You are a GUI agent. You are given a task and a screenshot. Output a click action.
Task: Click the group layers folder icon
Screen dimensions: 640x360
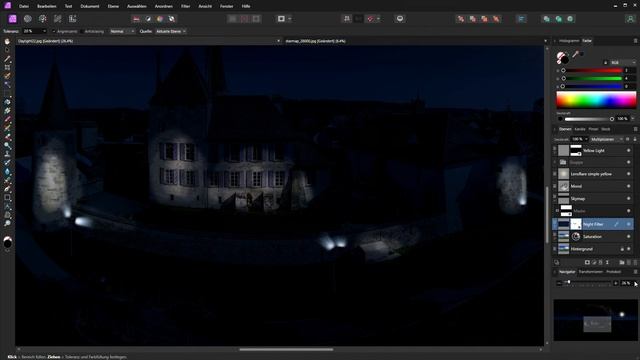coord(622,262)
